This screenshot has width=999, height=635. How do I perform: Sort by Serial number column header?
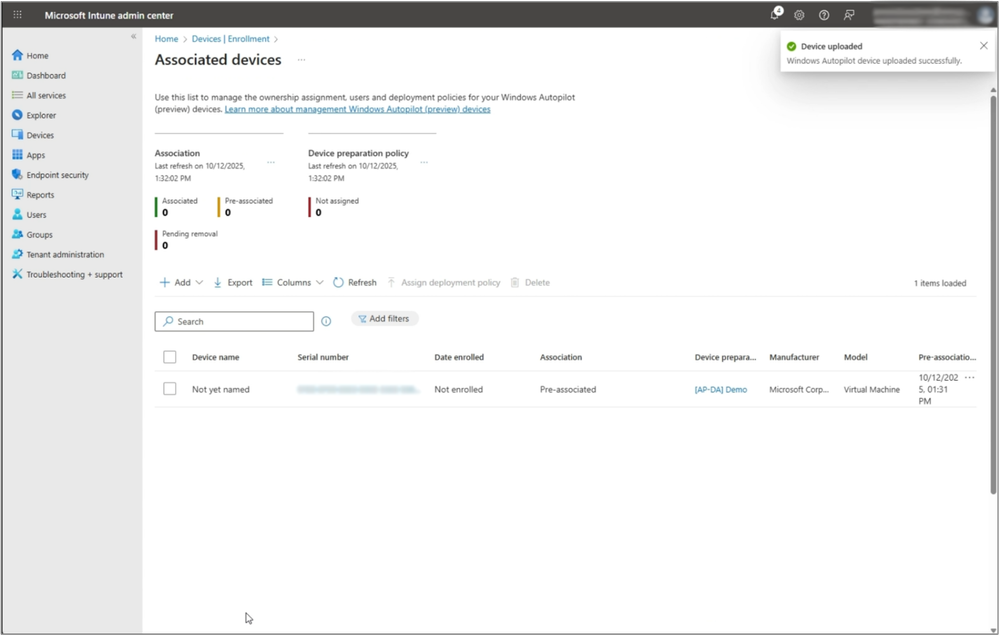tap(323, 357)
